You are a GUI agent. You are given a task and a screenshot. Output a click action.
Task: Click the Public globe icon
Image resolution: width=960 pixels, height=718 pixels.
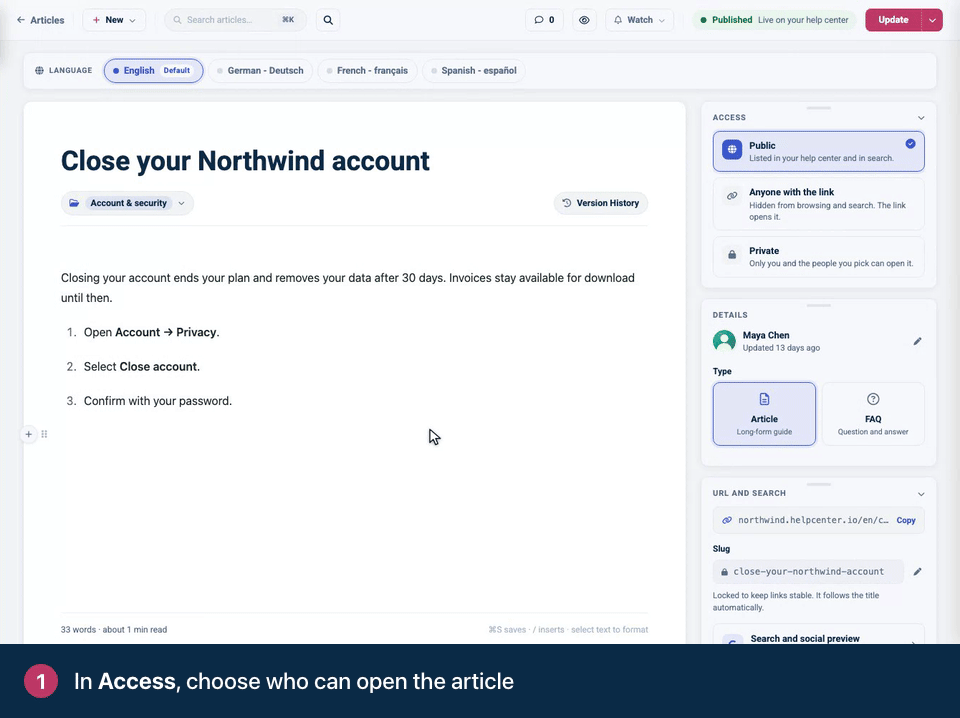pyautogui.click(x=732, y=149)
